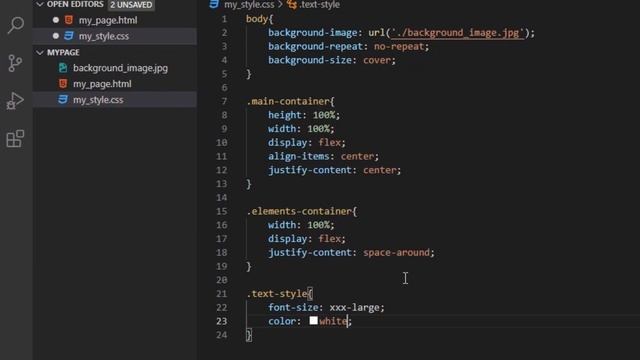
Task: Click the unsaved dot beside my_style.css
Action: click(x=56, y=36)
